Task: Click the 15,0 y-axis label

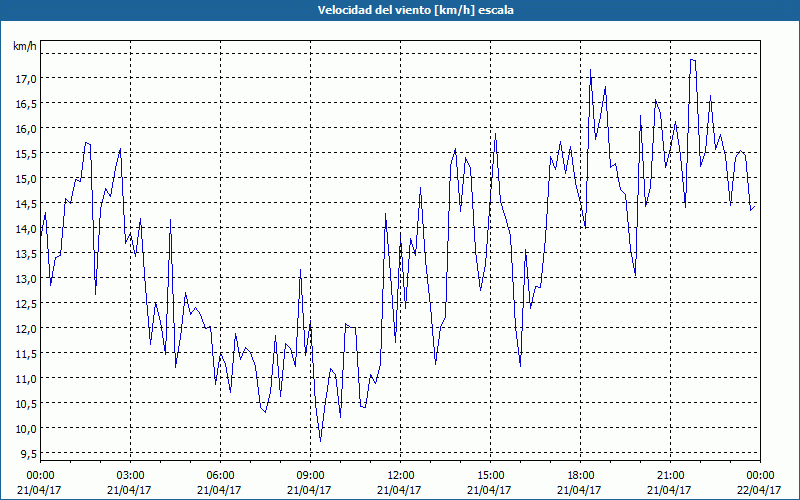Action: tap(27, 179)
